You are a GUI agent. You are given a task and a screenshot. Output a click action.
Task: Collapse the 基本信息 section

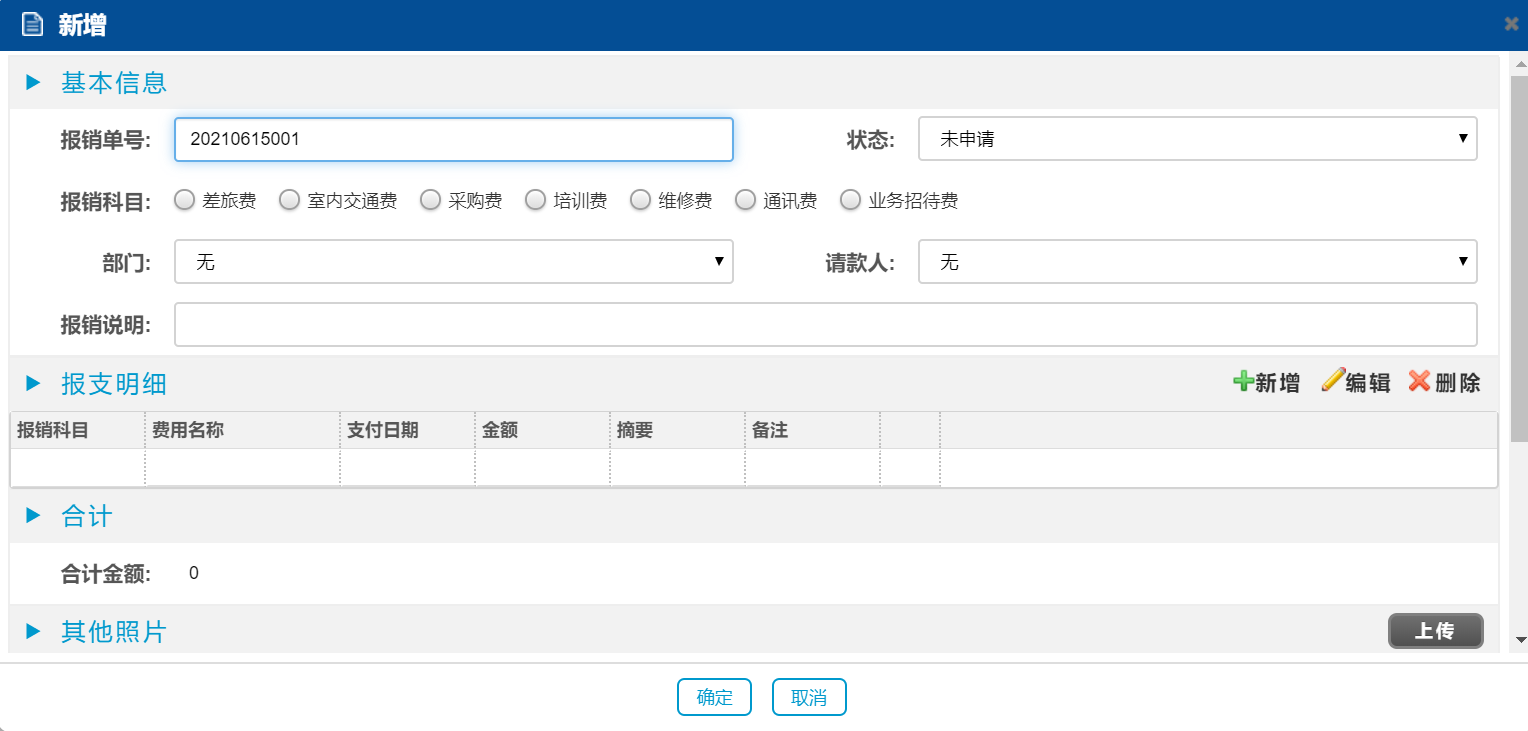(x=33, y=82)
